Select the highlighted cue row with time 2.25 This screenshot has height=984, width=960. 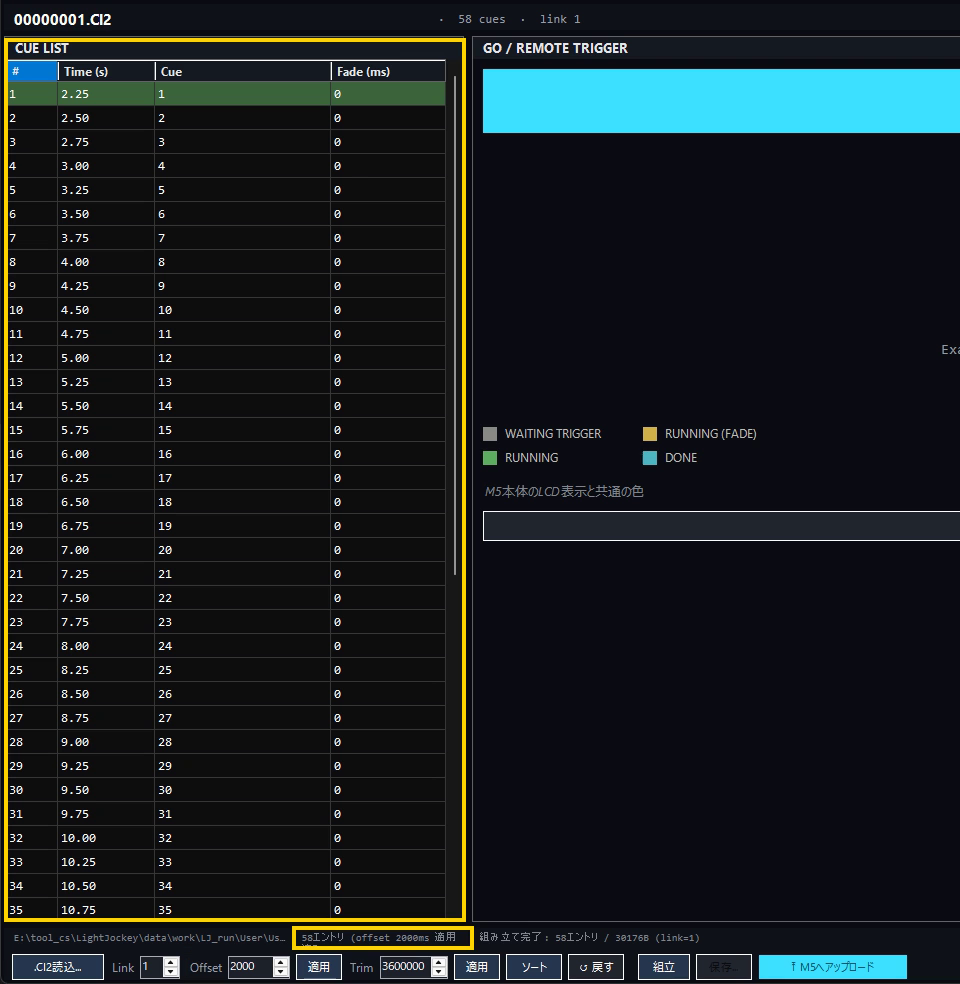[x=227, y=94]
